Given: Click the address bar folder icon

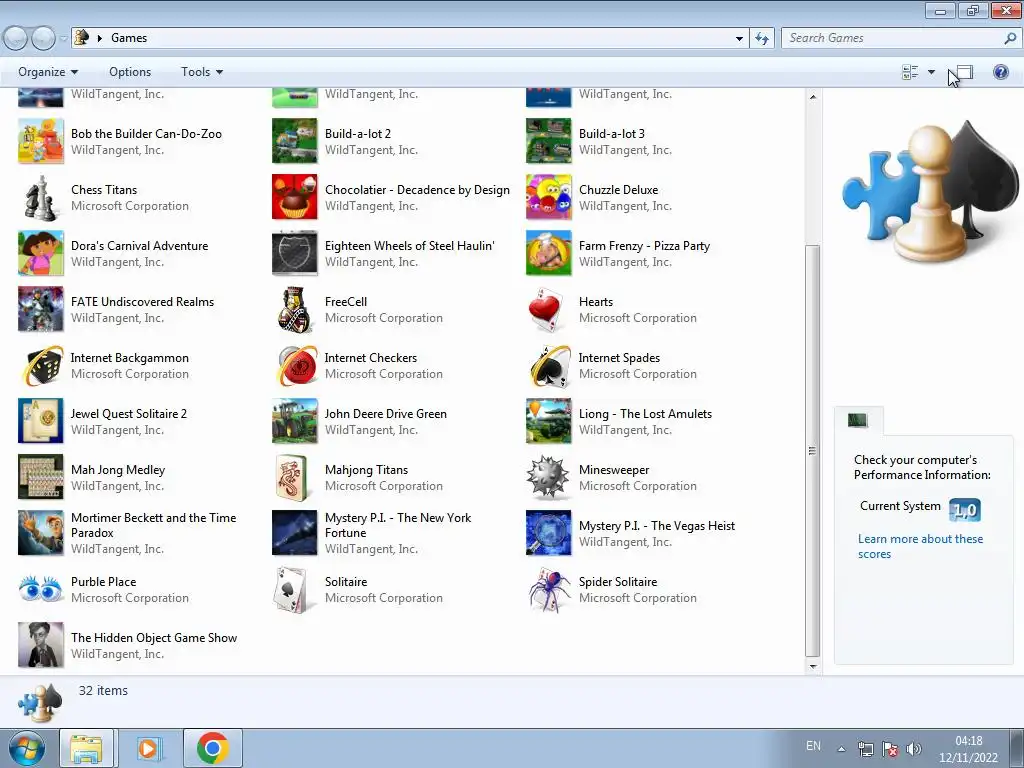Looking at the screenshot, I should (x=82, y=38).
